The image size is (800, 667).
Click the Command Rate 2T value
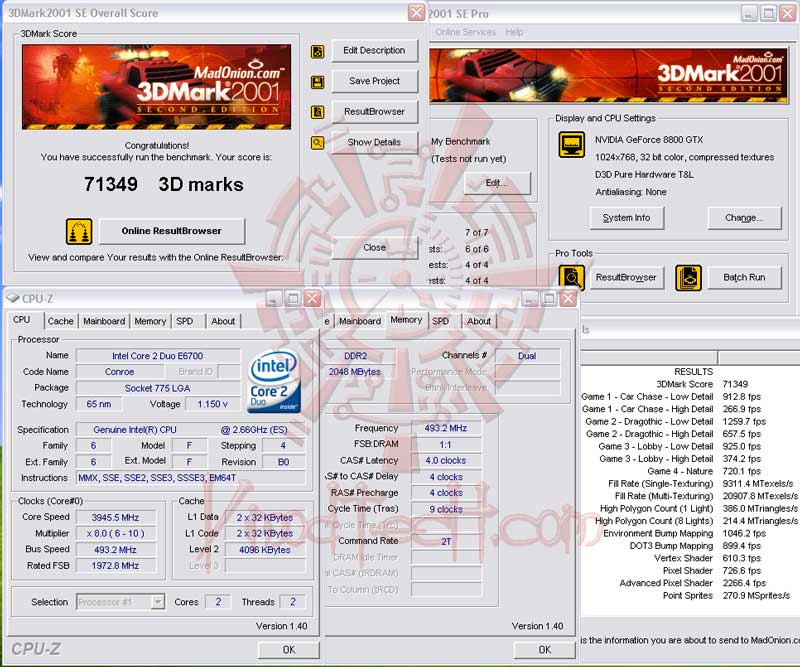[x=446, y=541]
